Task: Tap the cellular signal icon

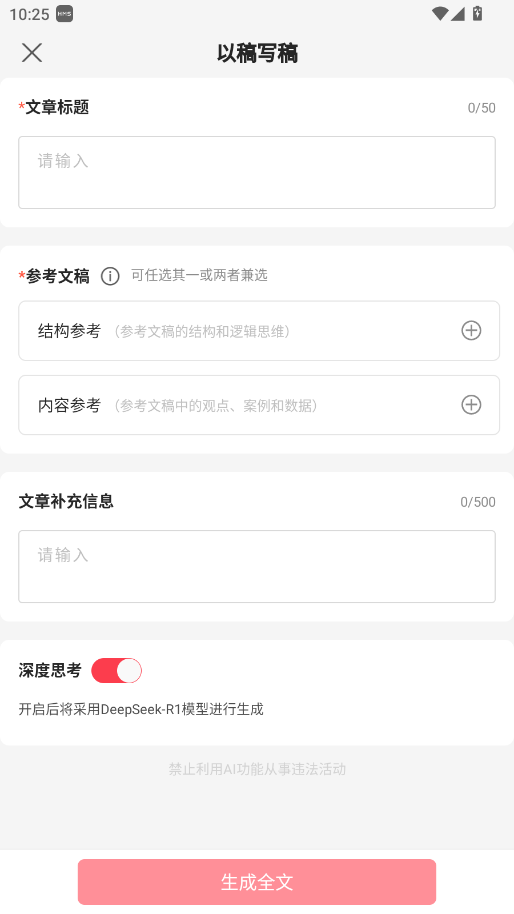Action: coord(457,13)
